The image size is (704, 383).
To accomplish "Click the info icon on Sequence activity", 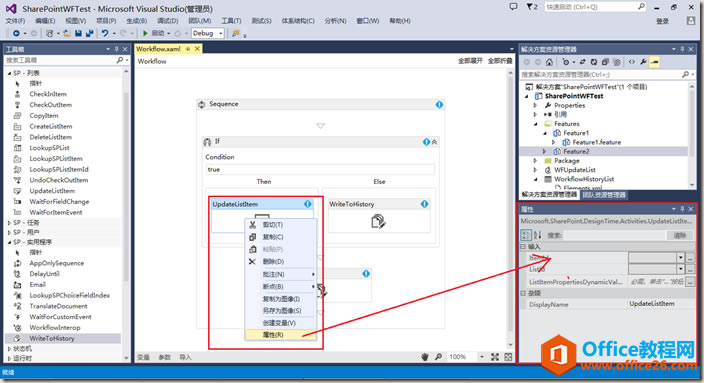I will (439, 104).
